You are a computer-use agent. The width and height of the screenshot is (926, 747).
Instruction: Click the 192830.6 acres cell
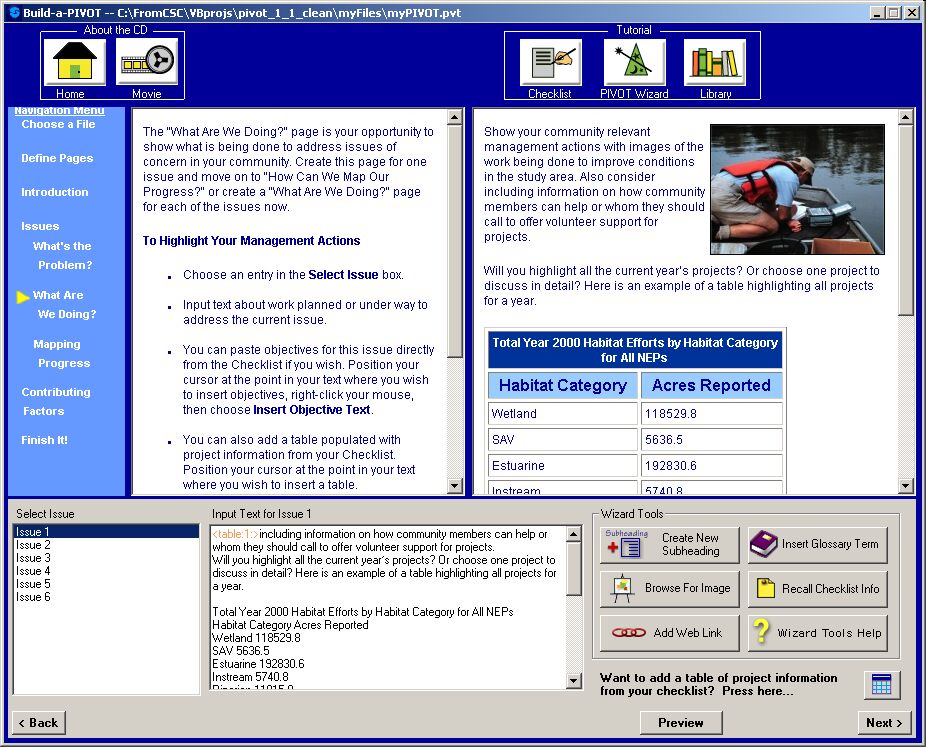coord(712,465)
